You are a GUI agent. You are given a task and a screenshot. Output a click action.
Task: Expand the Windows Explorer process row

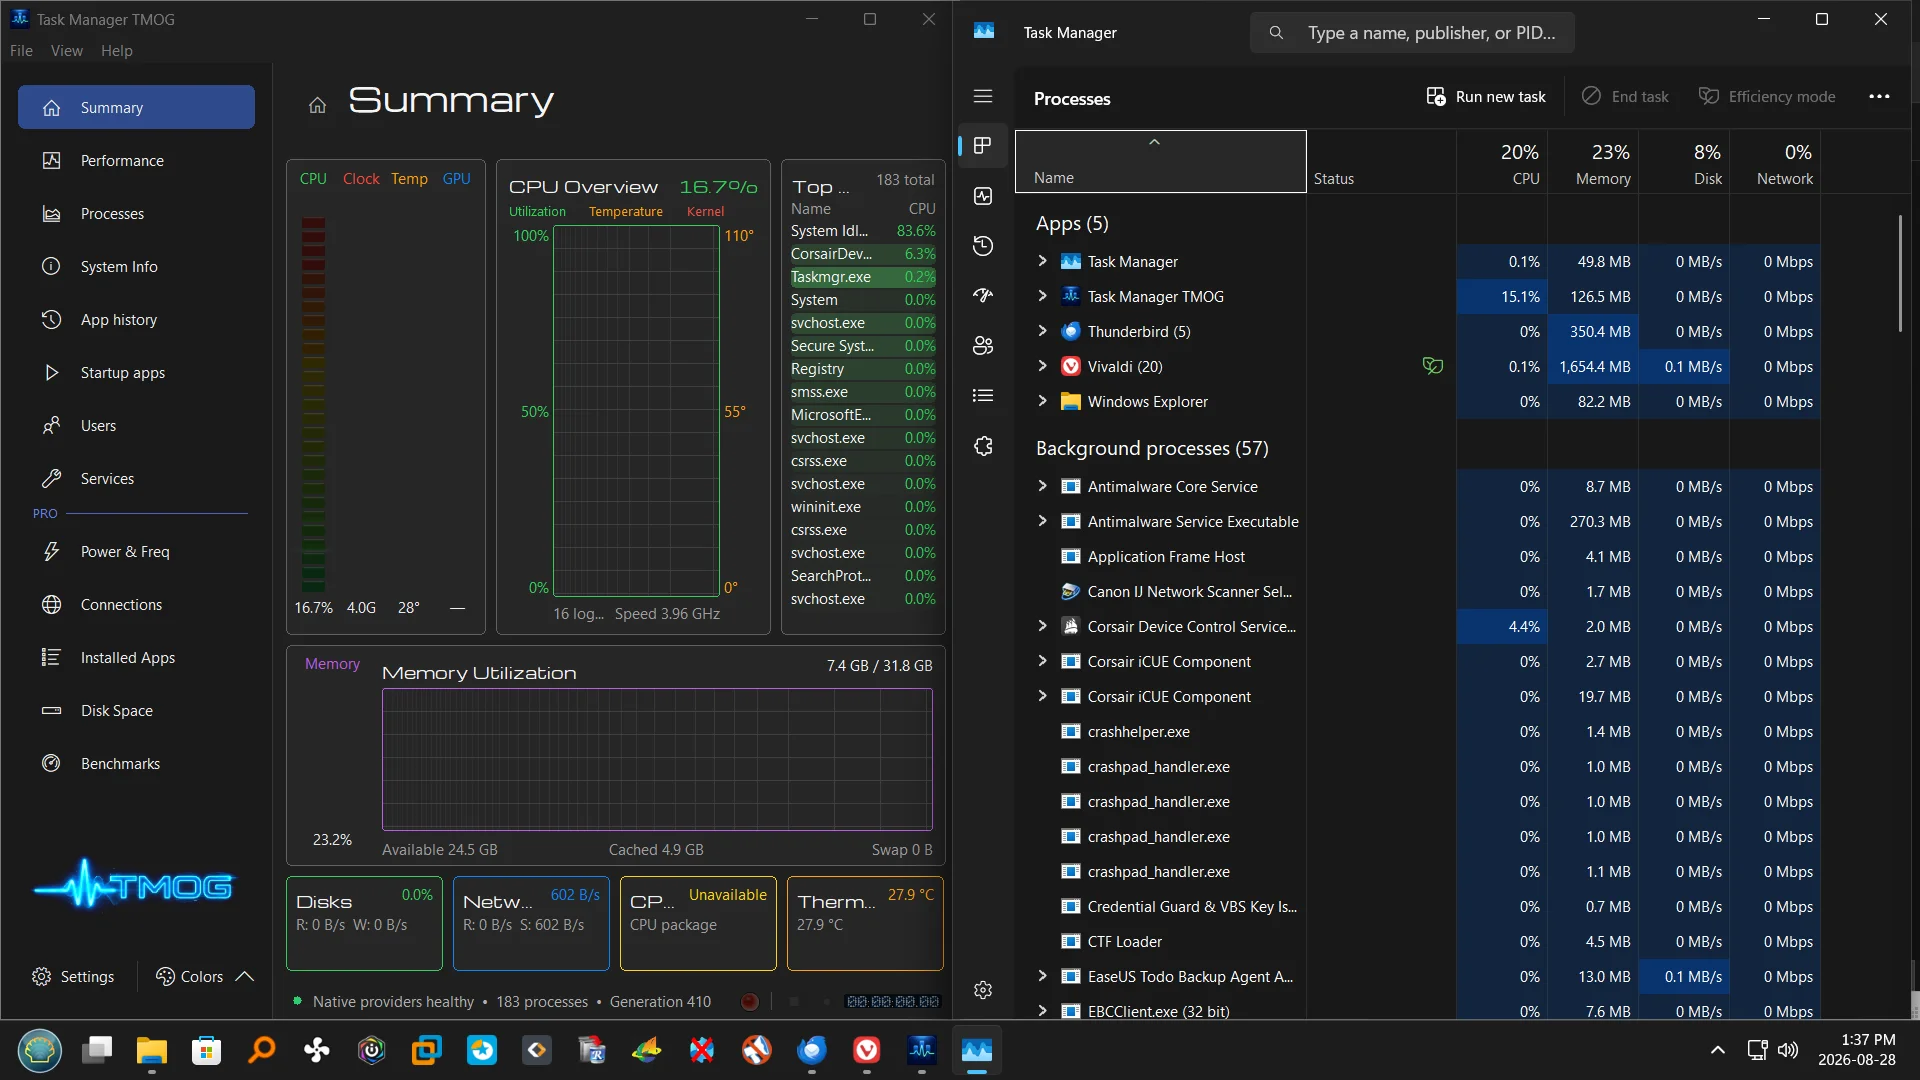point(1042,401)
